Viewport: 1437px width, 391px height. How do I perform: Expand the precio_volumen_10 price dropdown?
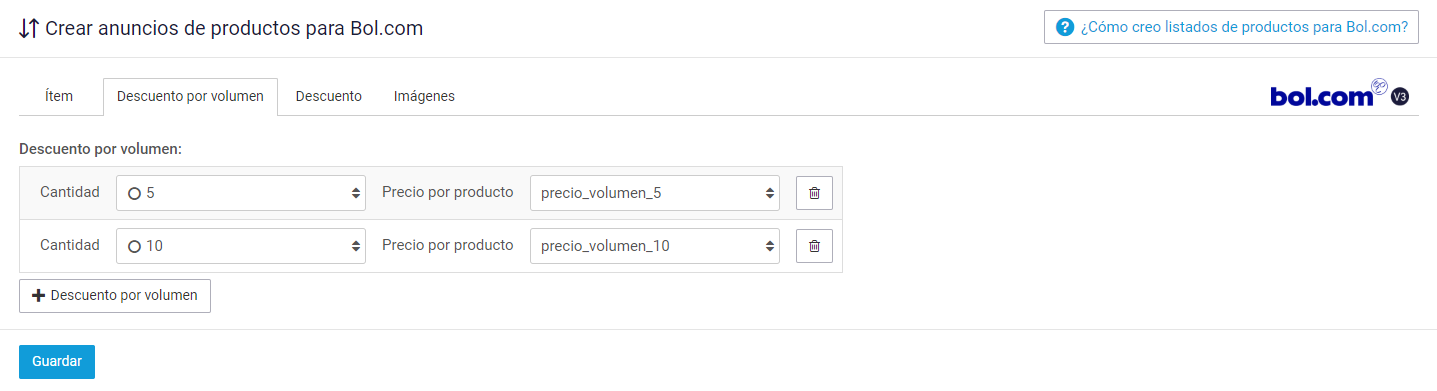(x=655, y=245)
